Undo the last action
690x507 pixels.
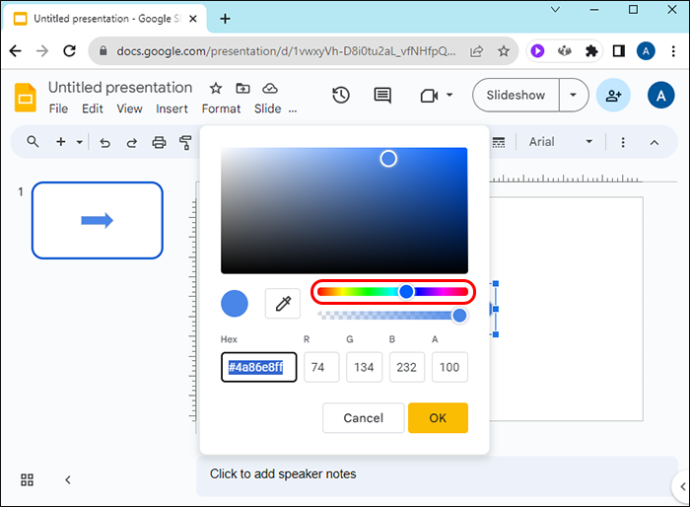pyautogui.click(x=105, y=143)
